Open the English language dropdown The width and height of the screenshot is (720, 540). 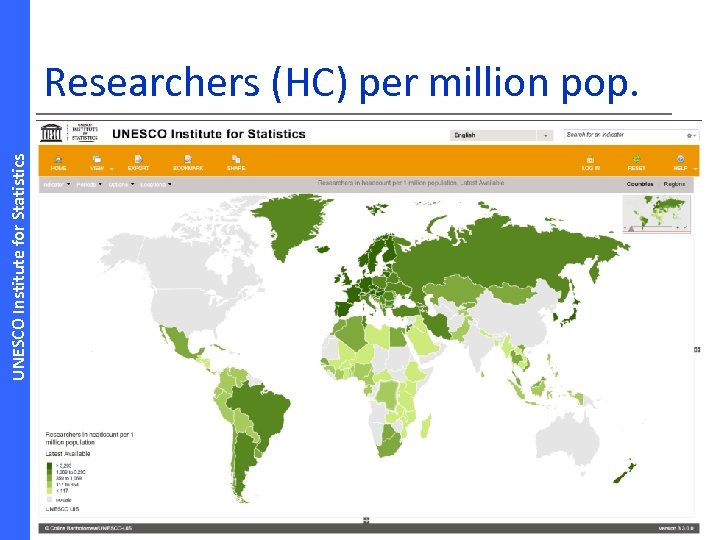pyautogui.click(x=501, y=135)
